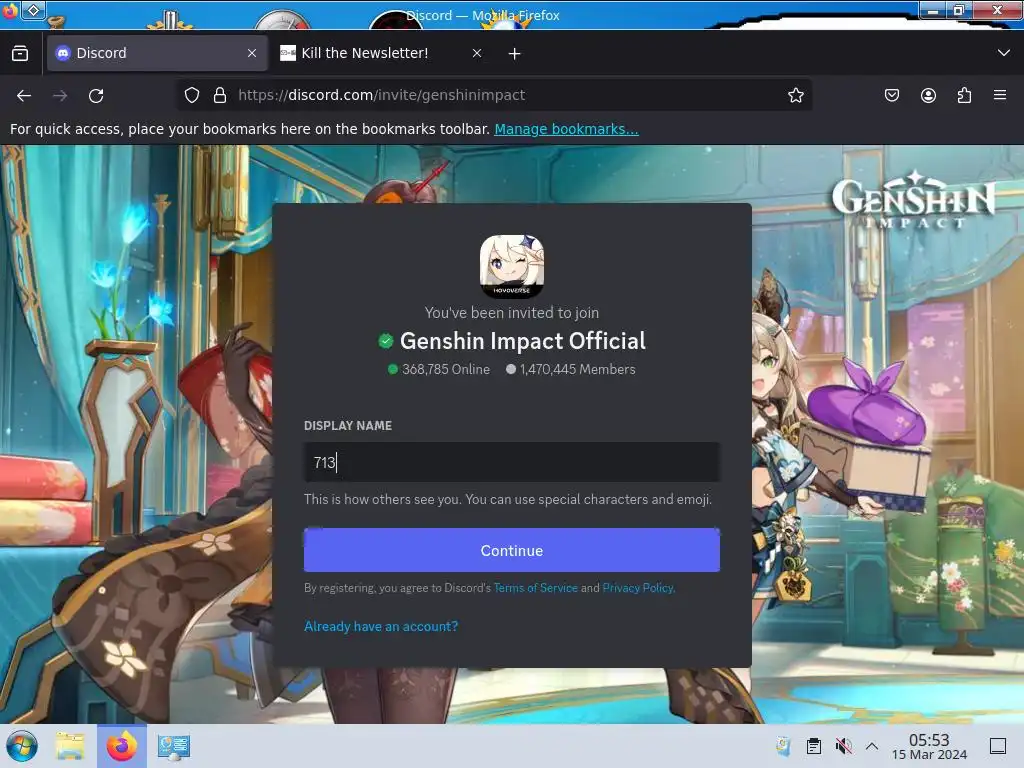This screenshot has height=768, width=1024.
Task: Reload the current Discord page
Action: [96, 95]
